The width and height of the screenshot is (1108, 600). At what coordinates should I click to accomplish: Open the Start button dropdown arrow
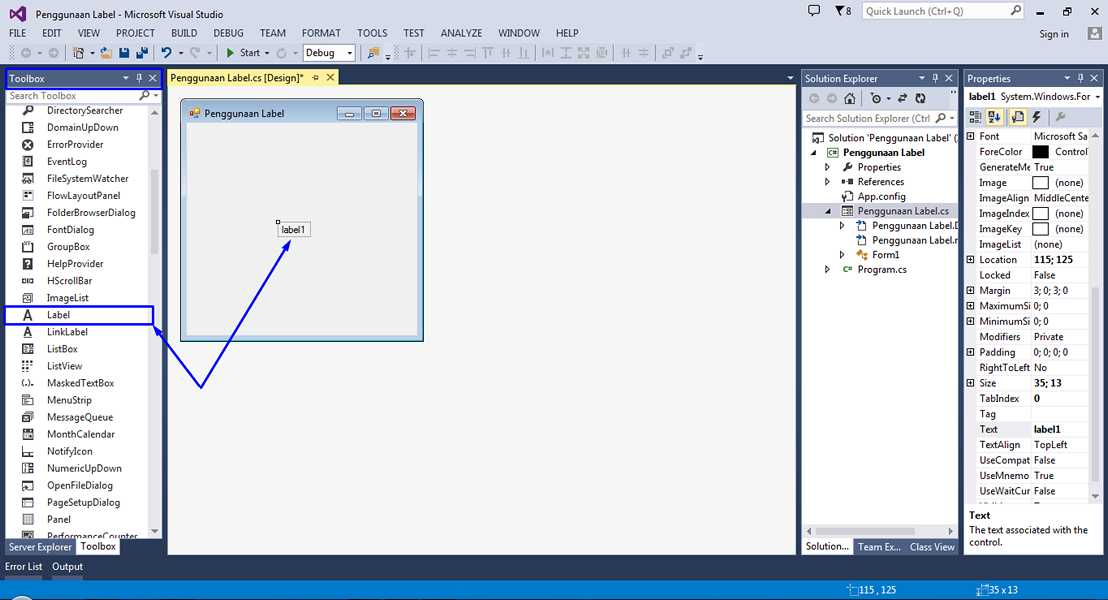point(267,53)
